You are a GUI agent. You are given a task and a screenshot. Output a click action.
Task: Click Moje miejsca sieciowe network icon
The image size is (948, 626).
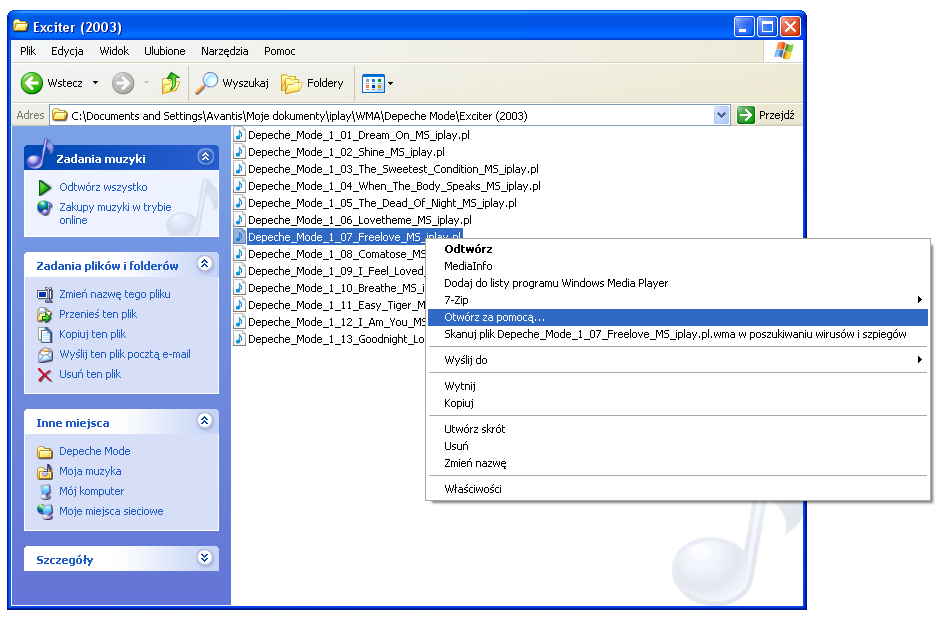click(x=45, y=512)
